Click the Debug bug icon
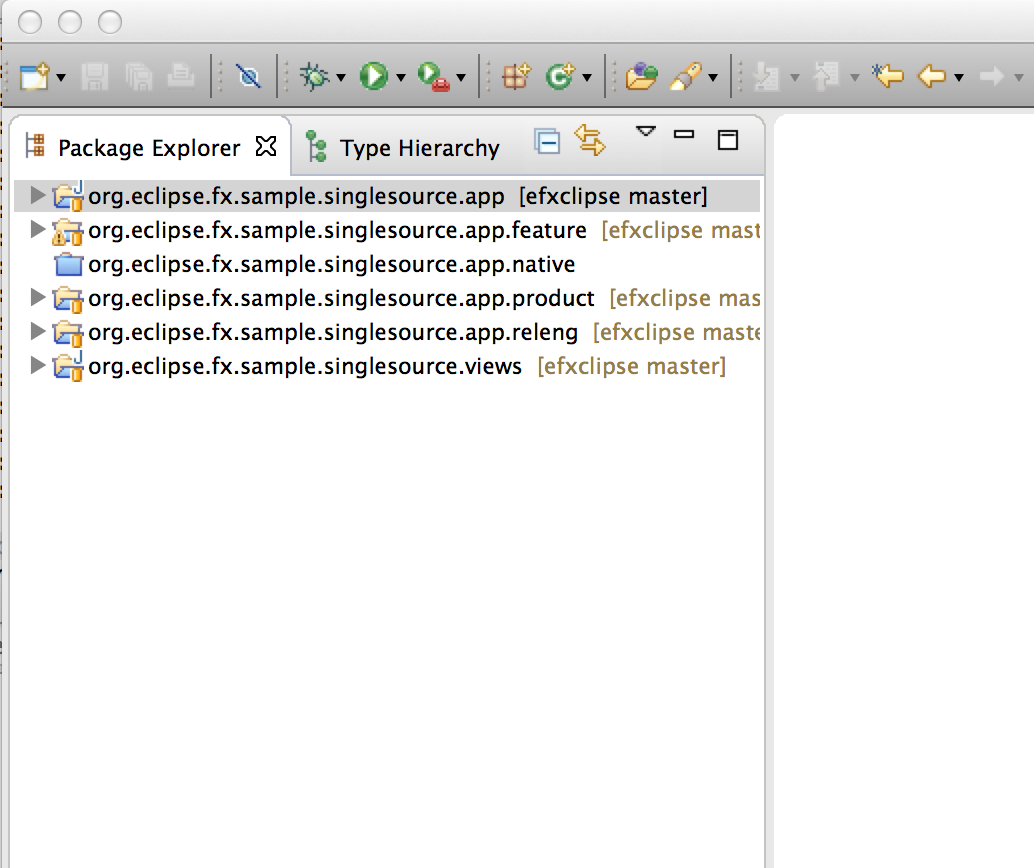The width and height of the screenshot is (1034, 868). click(x=315, y=76)
